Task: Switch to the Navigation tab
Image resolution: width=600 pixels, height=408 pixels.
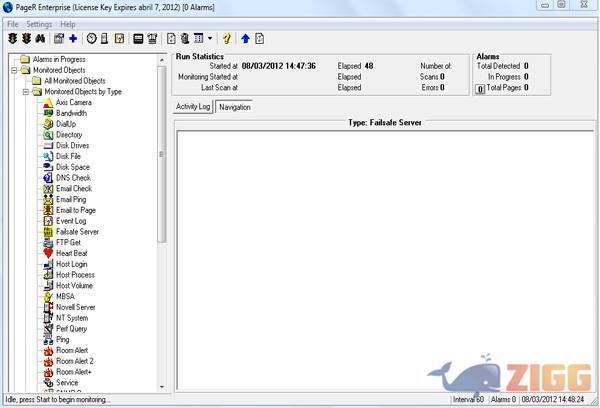Action: coord(235,107)
